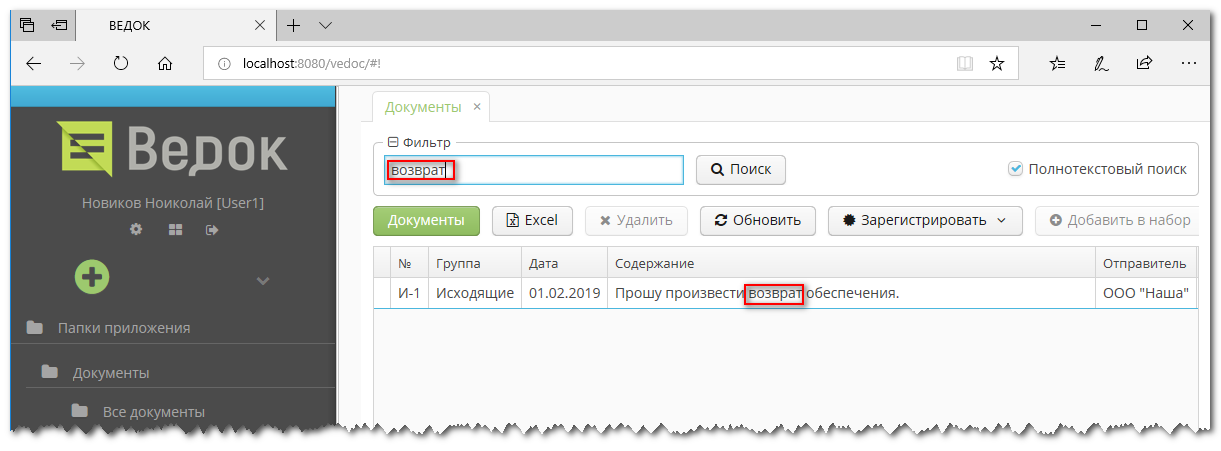The height and width of the screenshot is (451, 1221).
Task: Open the 'Все документы' folder
Action: coord(153,412)
